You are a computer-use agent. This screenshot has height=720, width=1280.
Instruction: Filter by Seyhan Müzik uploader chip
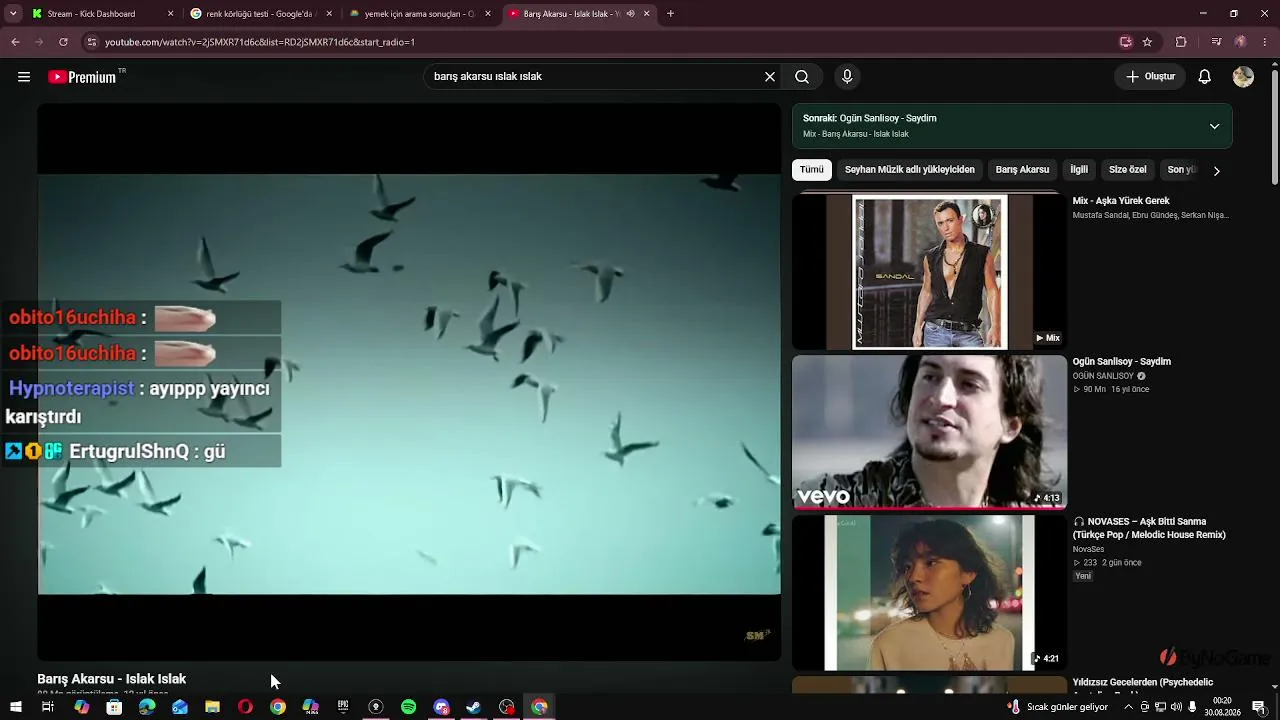point(910,170)
